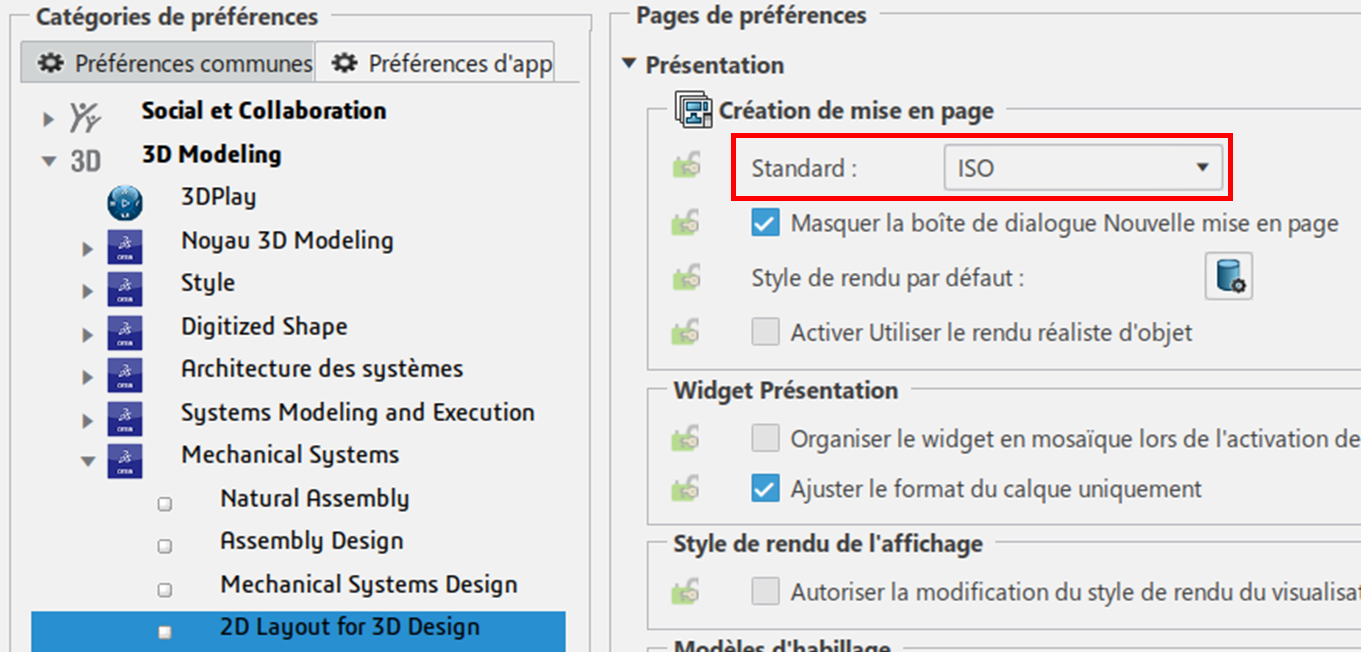Click lock icon beside Standard setting
The height and width of the screenshot is (652, 1361).
coord(686,168)
